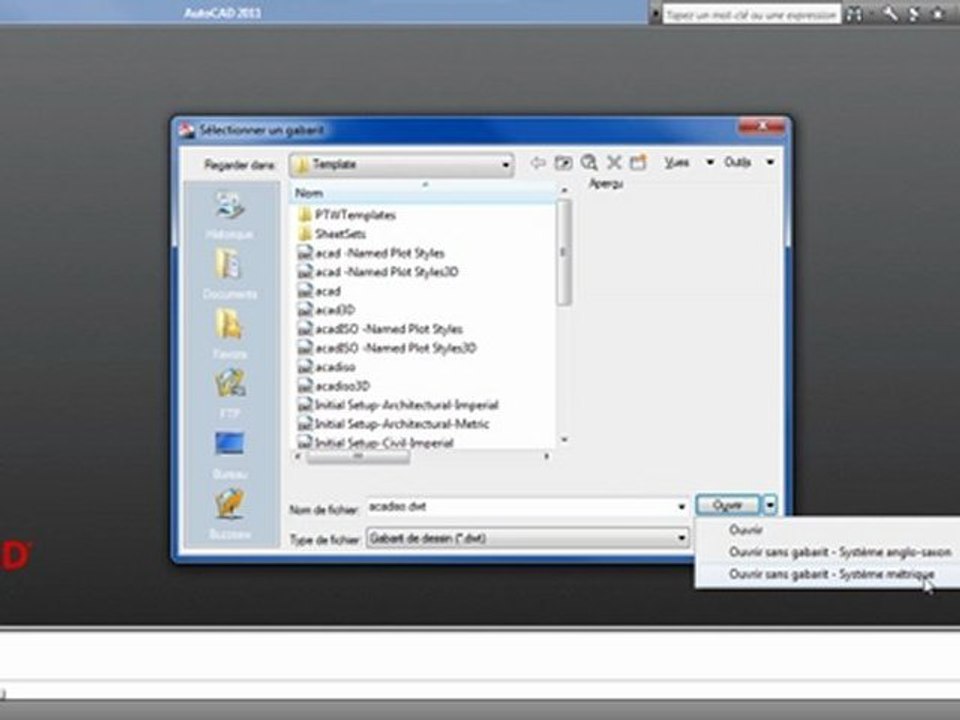The height and width of the screenshot is (720, 960).
Task: Click the keyword search box in title bar
Action: click(x=751, y=14)
